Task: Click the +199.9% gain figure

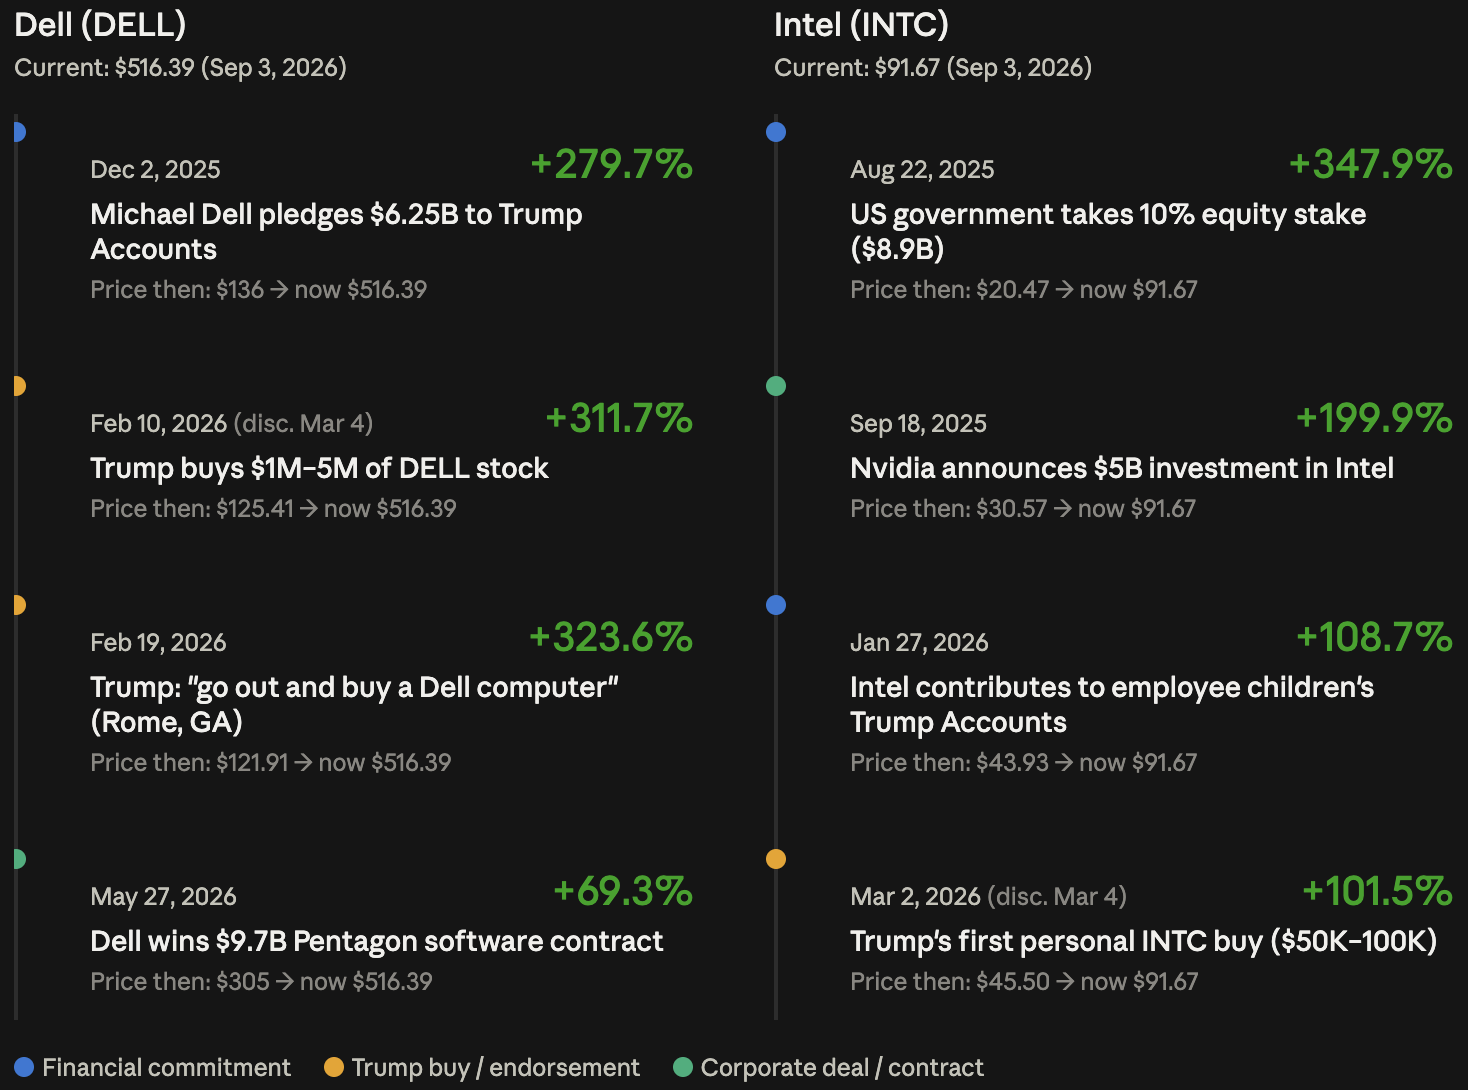Action: point(1374,418)
